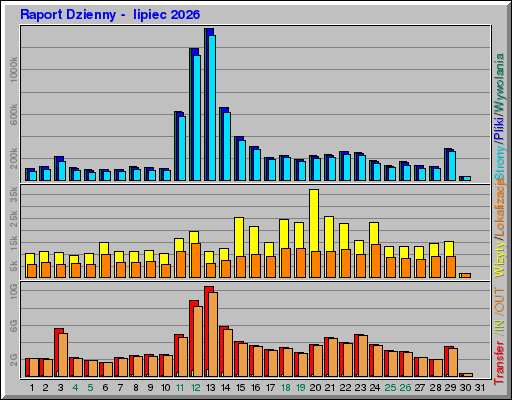The height and width of the screenshot is (400, 512).
Task: Select day 30 label on x-axis
Action: (x=466, y=388)
